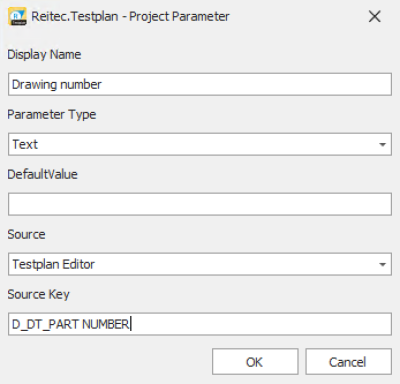This screenshot has height=384, width=400.
Task: Click the Source Key label
Action: point(38,294)
